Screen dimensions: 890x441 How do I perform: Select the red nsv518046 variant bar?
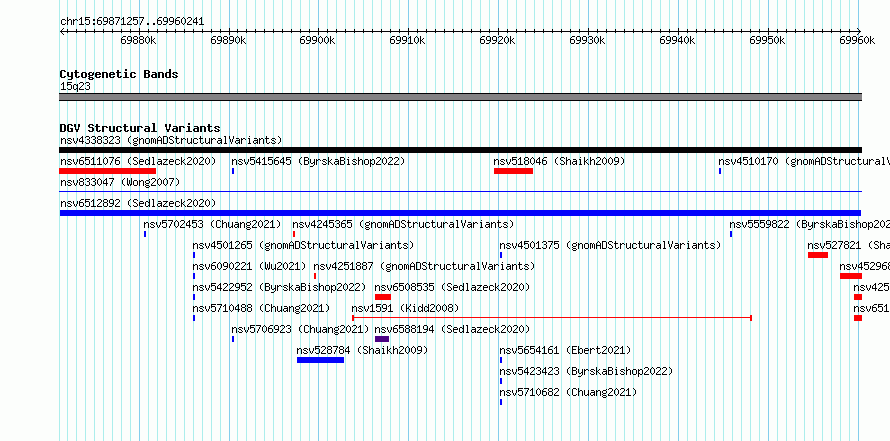[513, 171]
